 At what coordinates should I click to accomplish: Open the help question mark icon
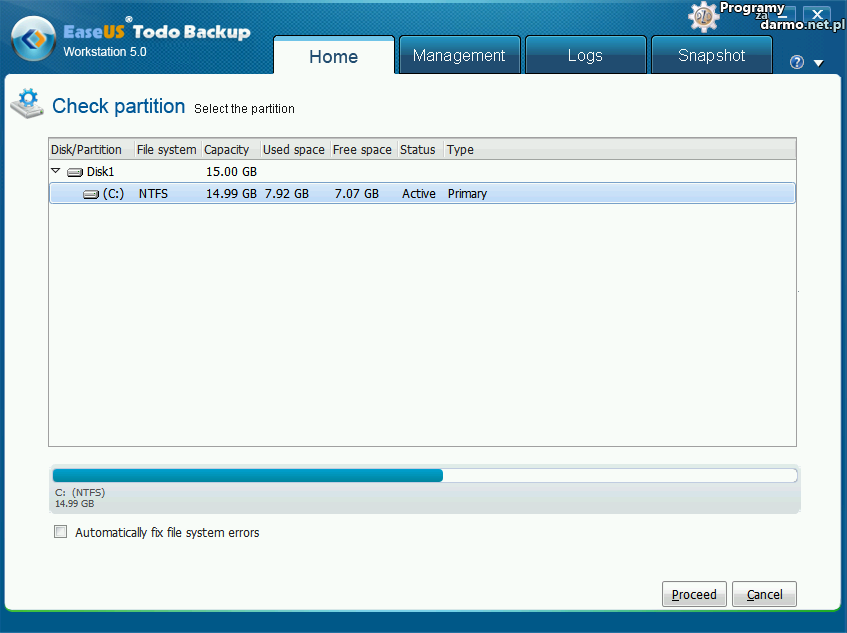pyautogui.click(x=797, y=62)
